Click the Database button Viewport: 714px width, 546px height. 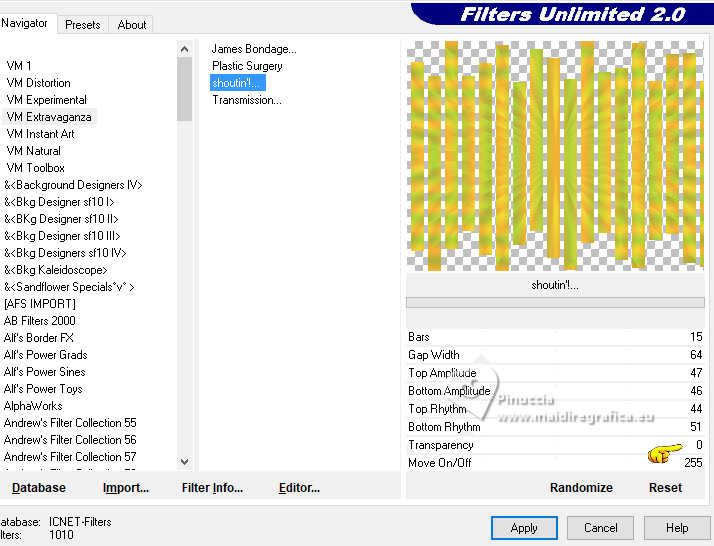39,488
